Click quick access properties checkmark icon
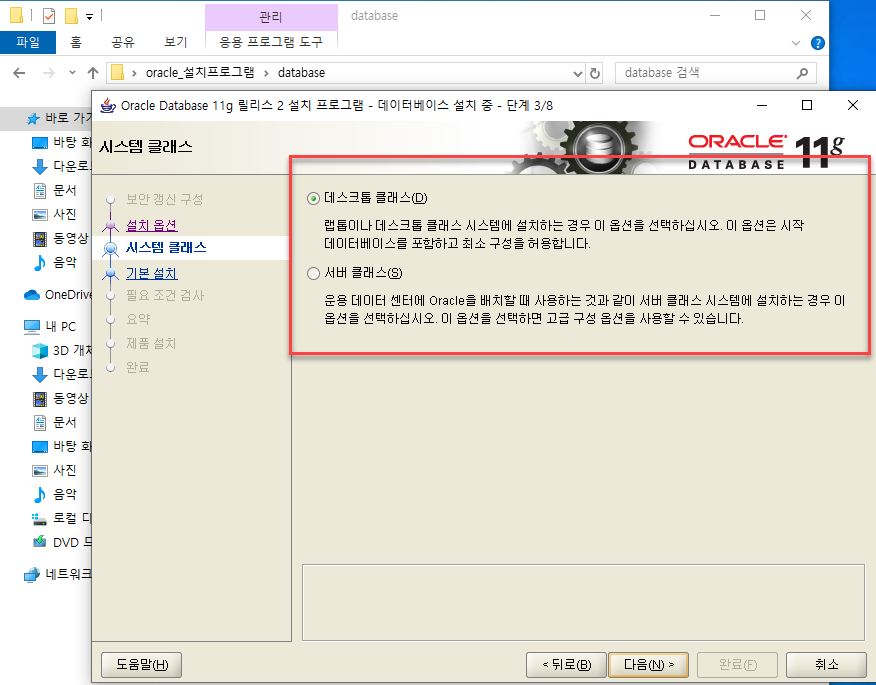876x685 pixels. (x=49, y=16)
